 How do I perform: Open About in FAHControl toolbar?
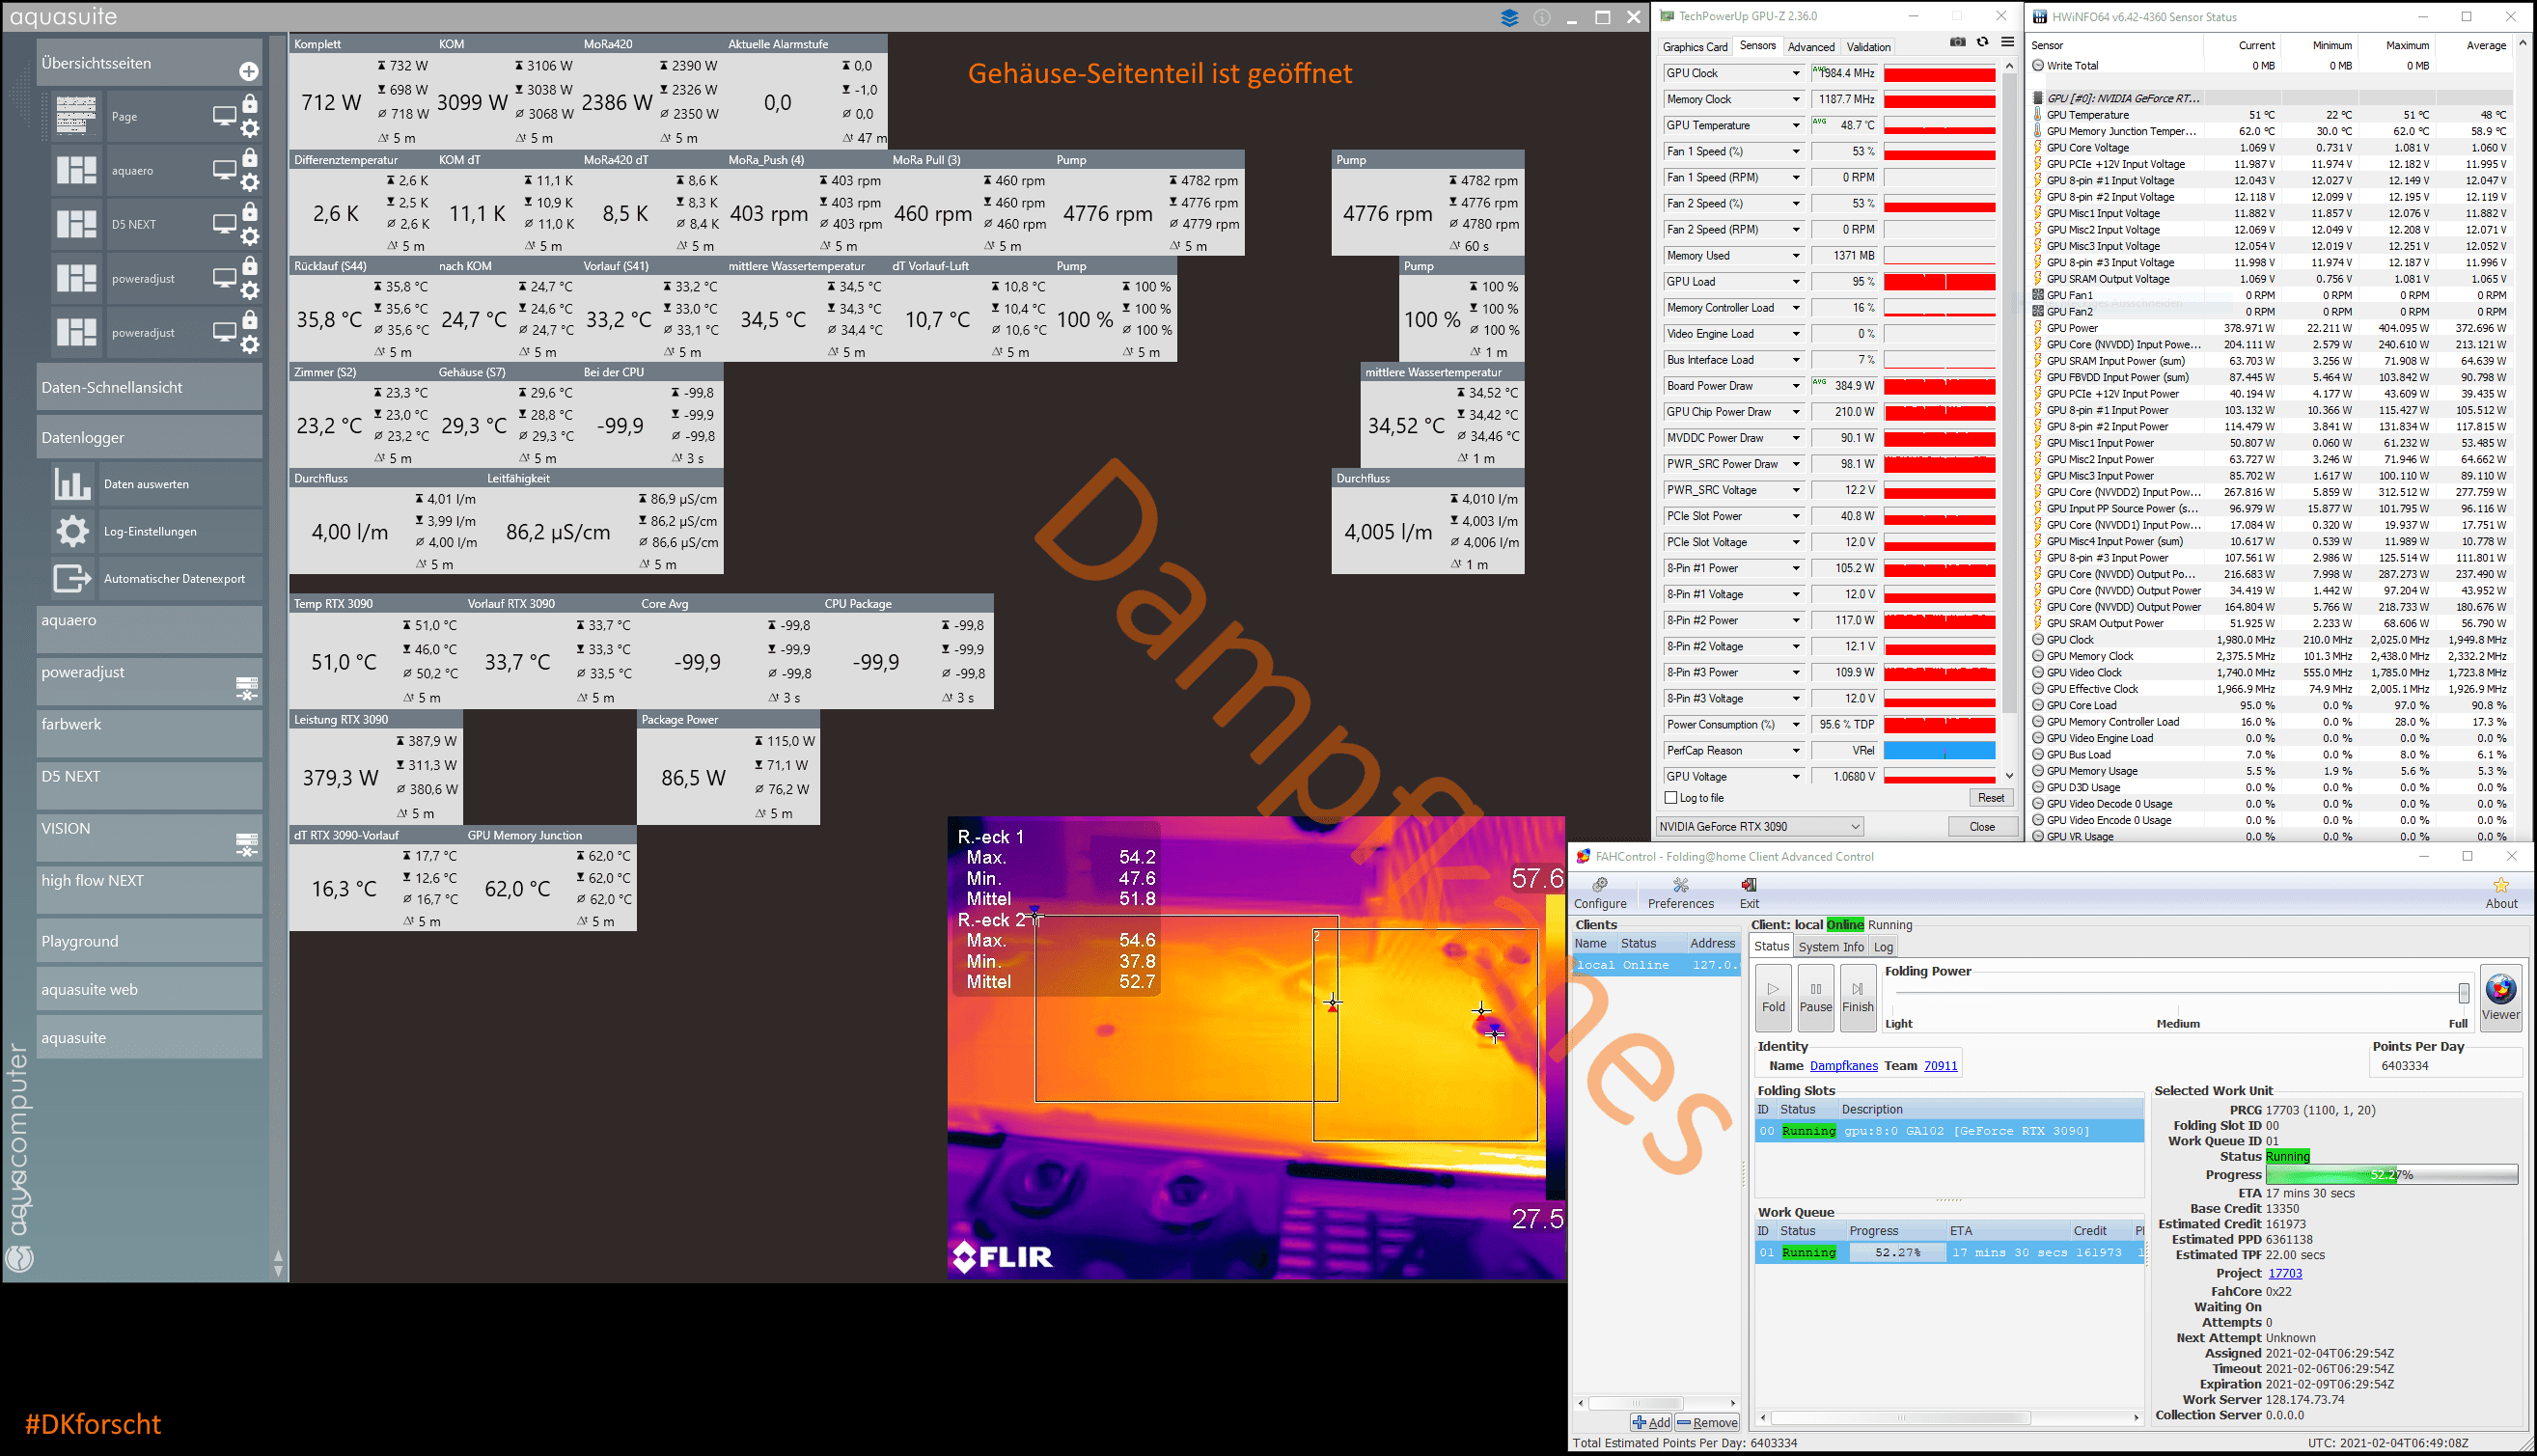click(x=2501, y=893)
